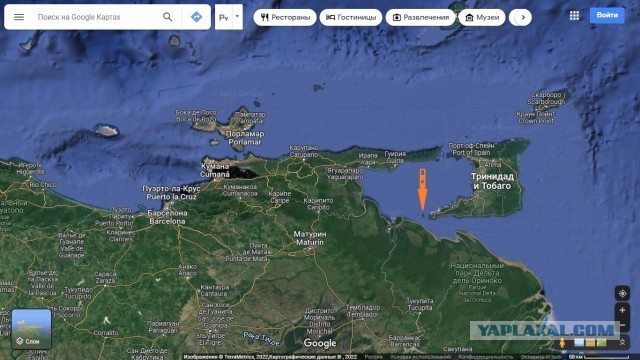The width and height of the screenshot is (640, 360).
Task: Click the Валье де Гуанапе label
Action: pyautogui.click(x=72, y=245)
